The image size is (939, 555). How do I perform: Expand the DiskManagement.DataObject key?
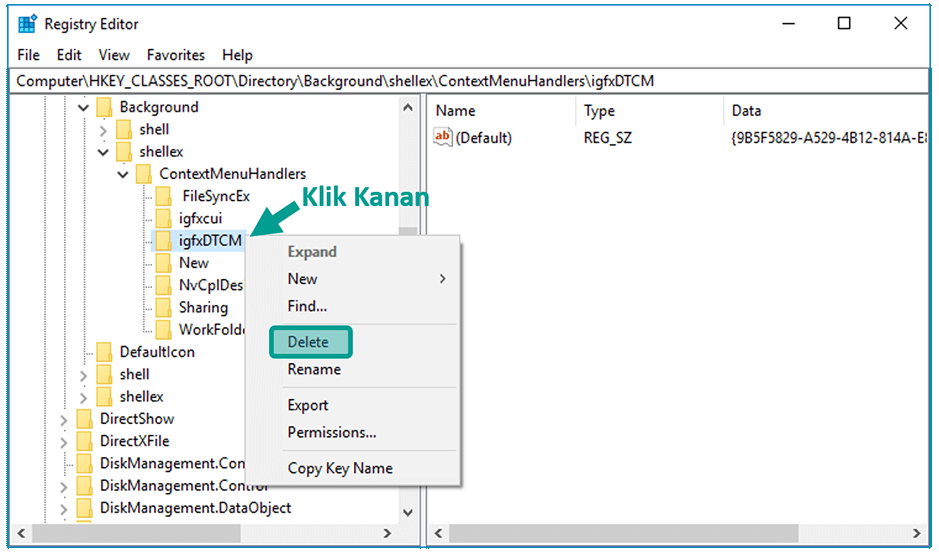coord(63,509)
